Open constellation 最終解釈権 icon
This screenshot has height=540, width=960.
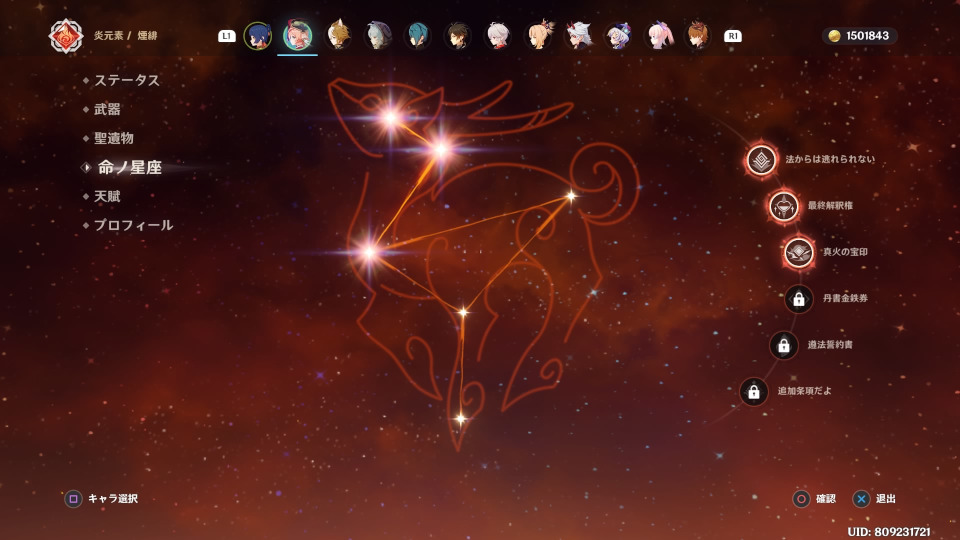pyautogui.click(x=784, y=206)
